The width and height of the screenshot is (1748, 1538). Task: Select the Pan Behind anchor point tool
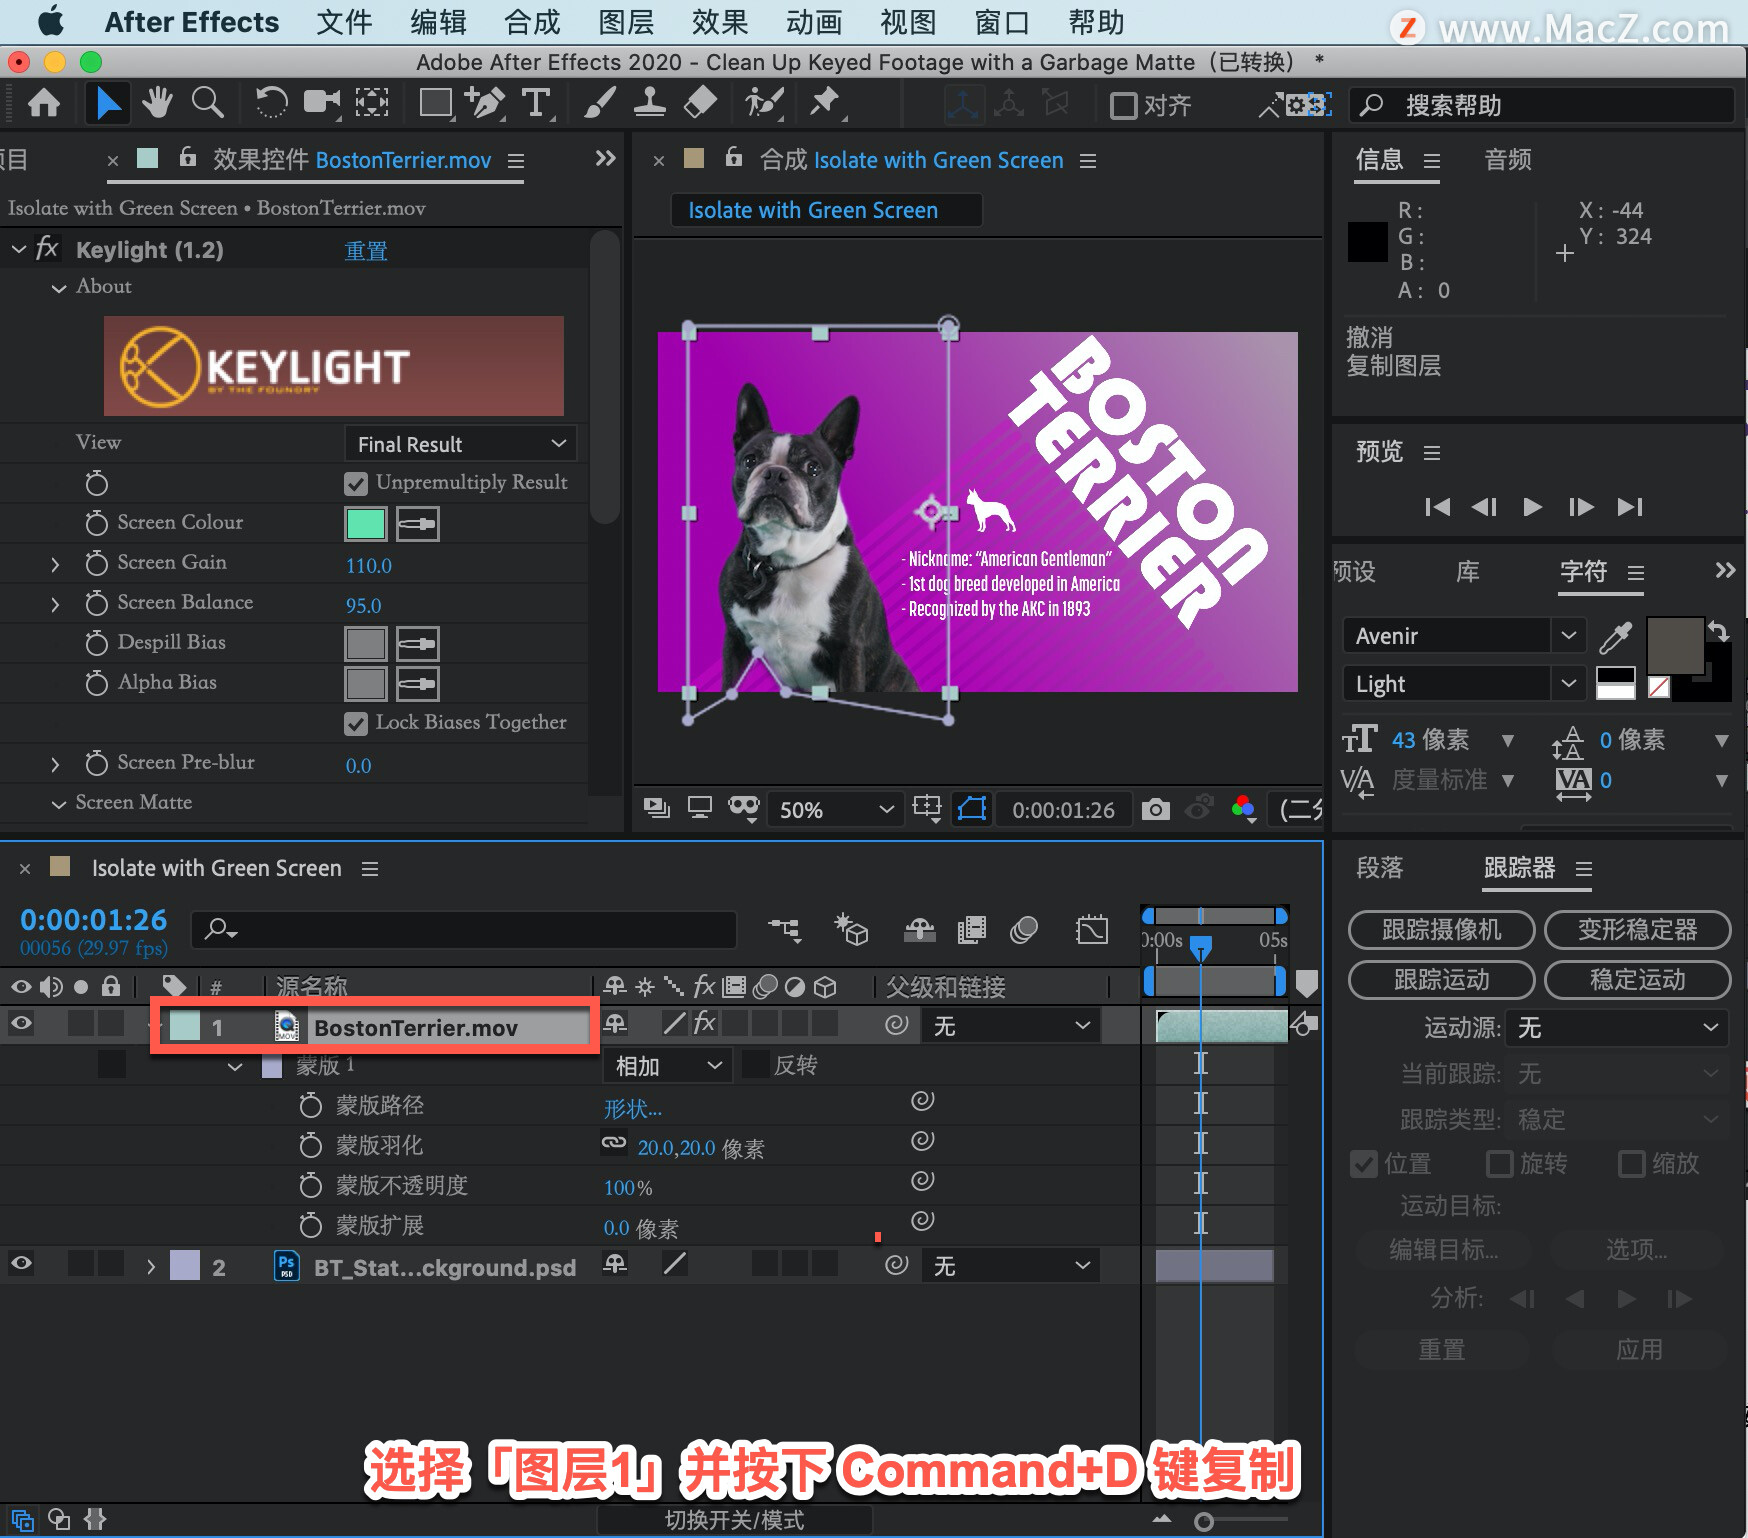click(x=372, y=102)
